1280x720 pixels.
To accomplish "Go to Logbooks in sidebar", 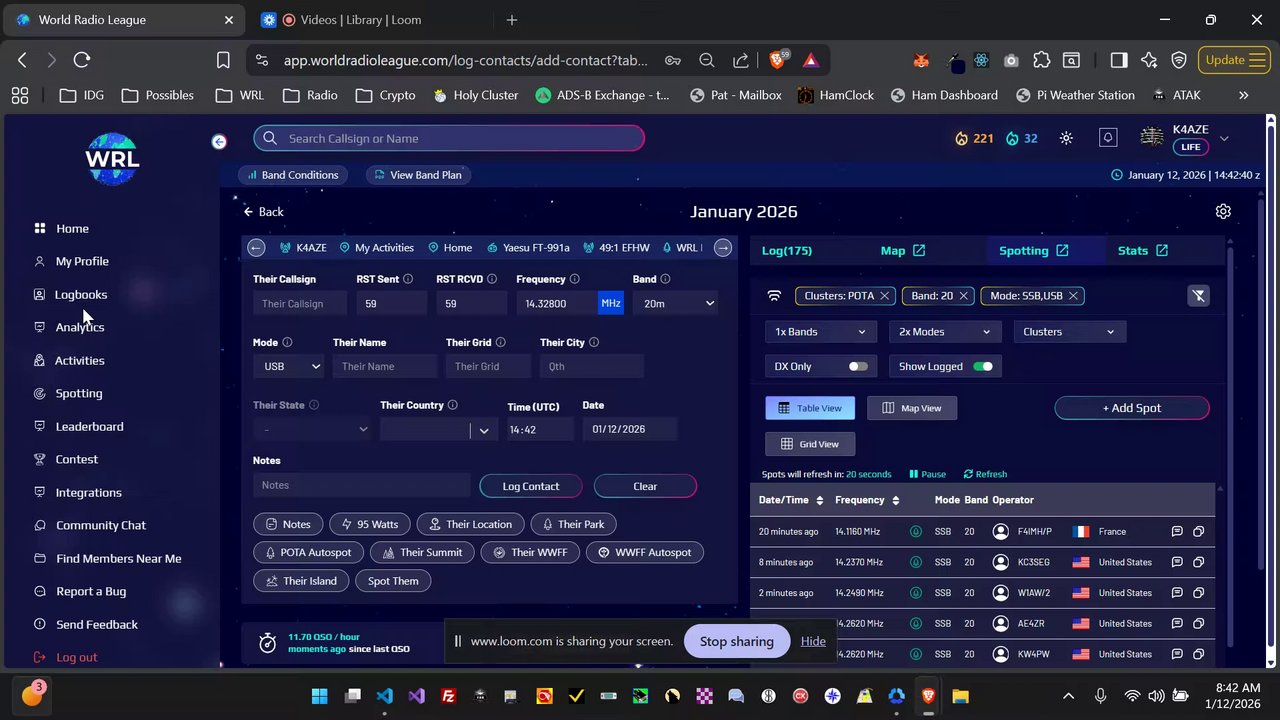I will pyautogui.click(x=81, y=294).
